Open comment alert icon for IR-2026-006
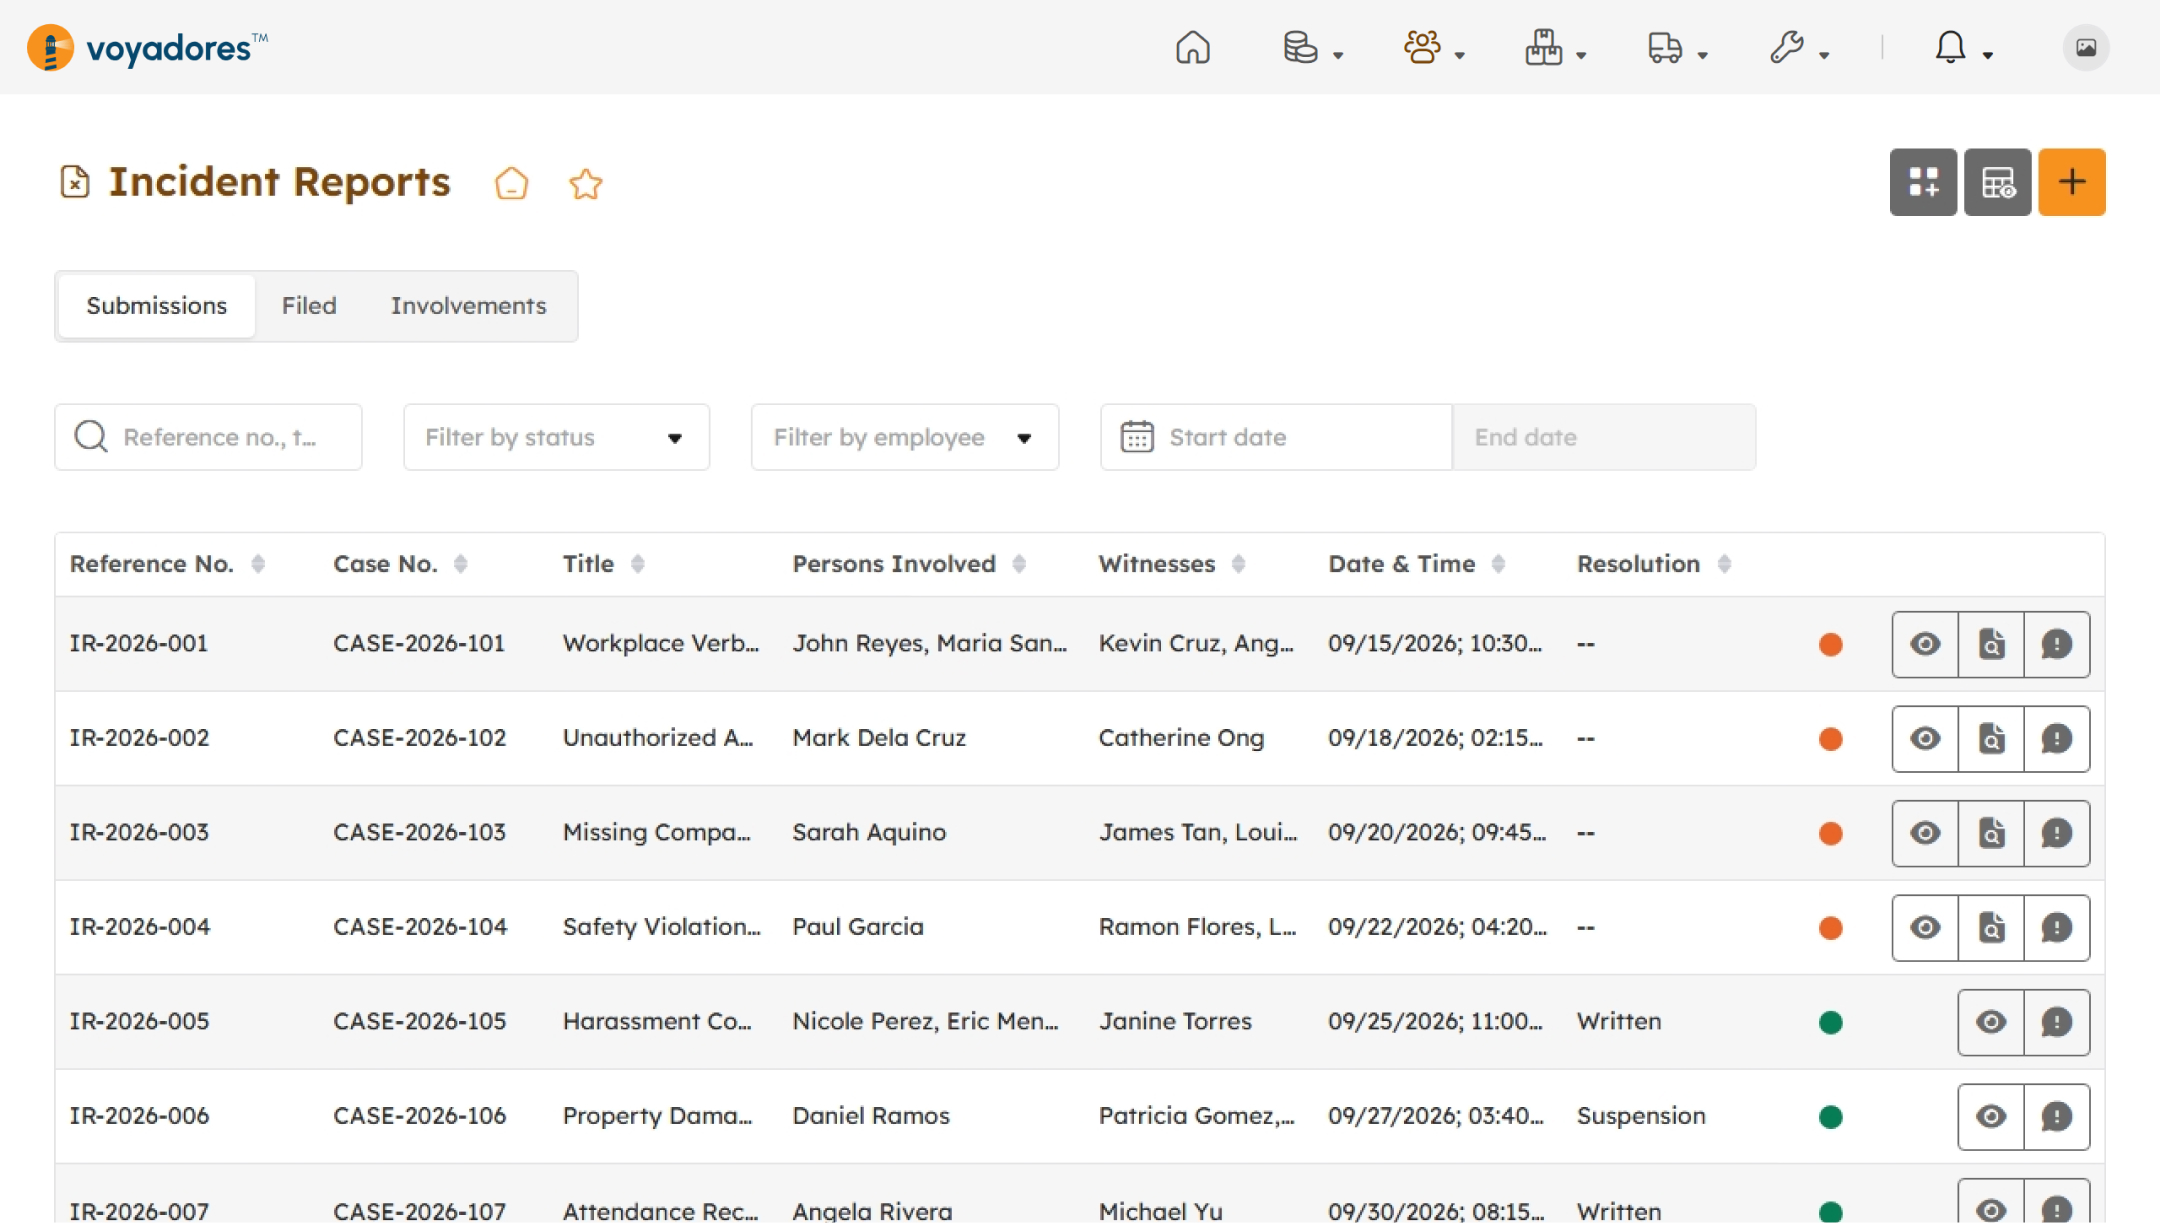This screenshot has height=1223, width=2160. click(x=2057, y=1117)
